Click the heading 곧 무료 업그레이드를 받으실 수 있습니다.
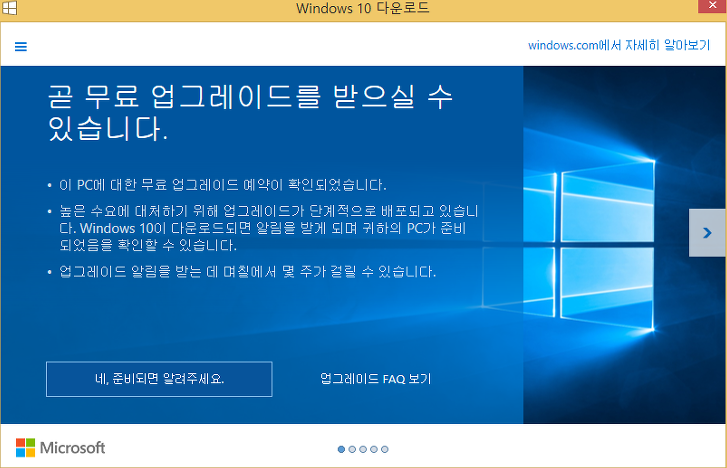 [x=250, y=113]
